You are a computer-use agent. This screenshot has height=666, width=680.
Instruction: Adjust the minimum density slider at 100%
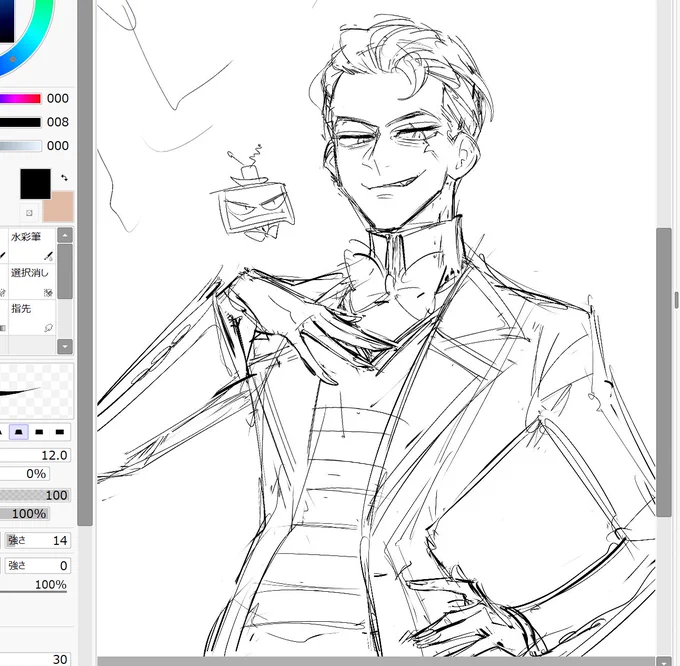tap(25, 514)
